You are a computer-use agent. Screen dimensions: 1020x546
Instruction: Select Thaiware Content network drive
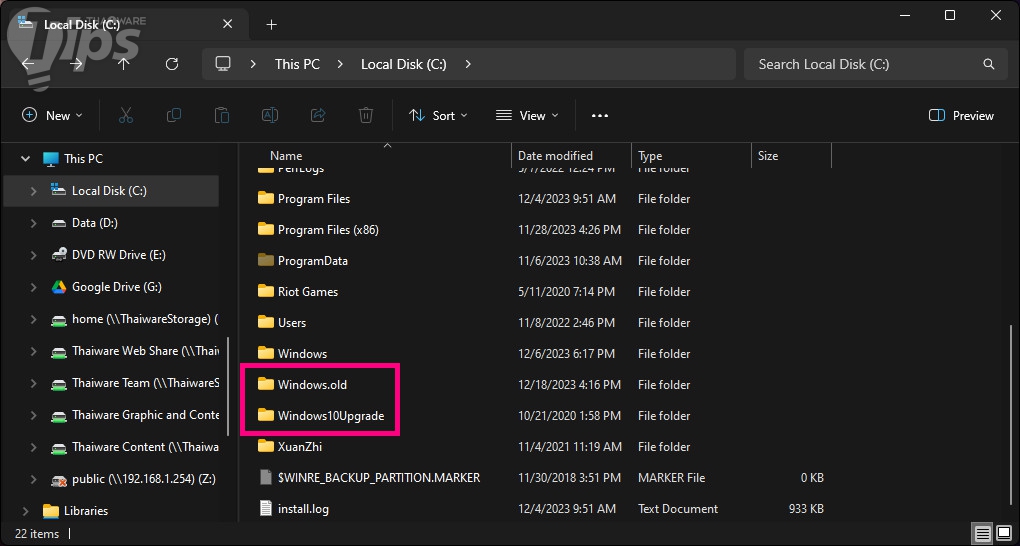[x=145, y=447]
